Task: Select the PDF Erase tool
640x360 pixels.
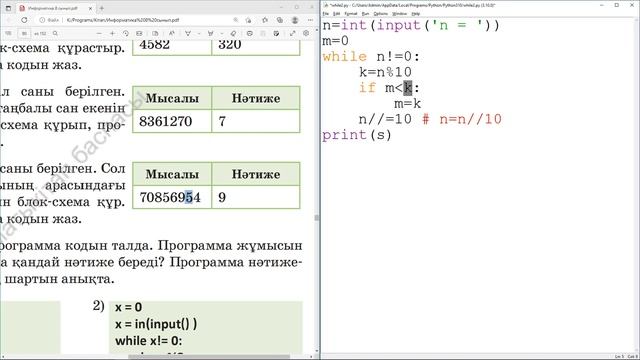Action: [x=233, y=33]
